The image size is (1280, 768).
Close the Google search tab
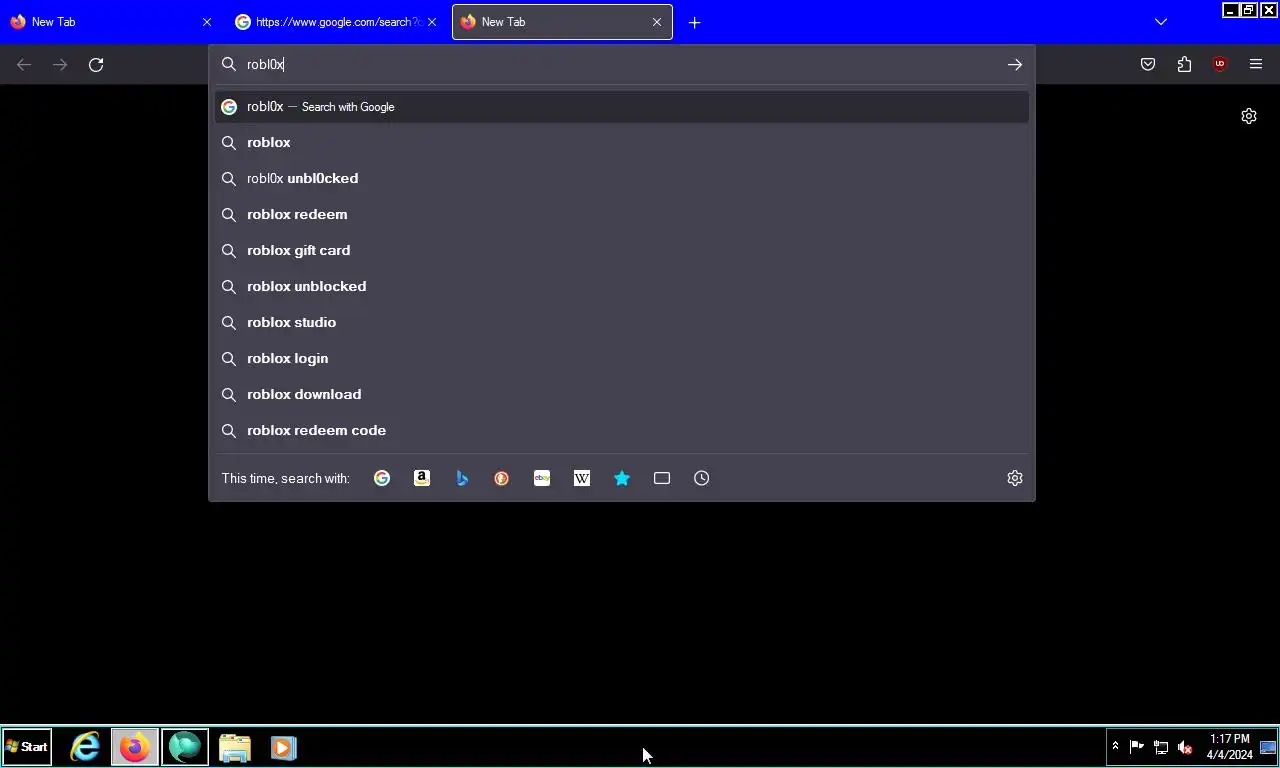pos(432,22)
